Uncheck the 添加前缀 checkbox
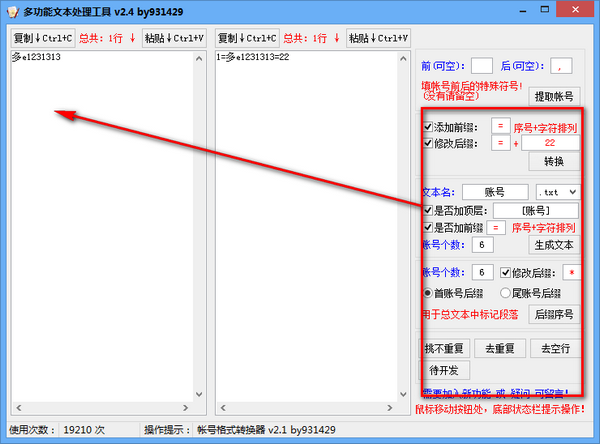The width and height of the screenshot is (600, 444). click(x=429, y=128)
